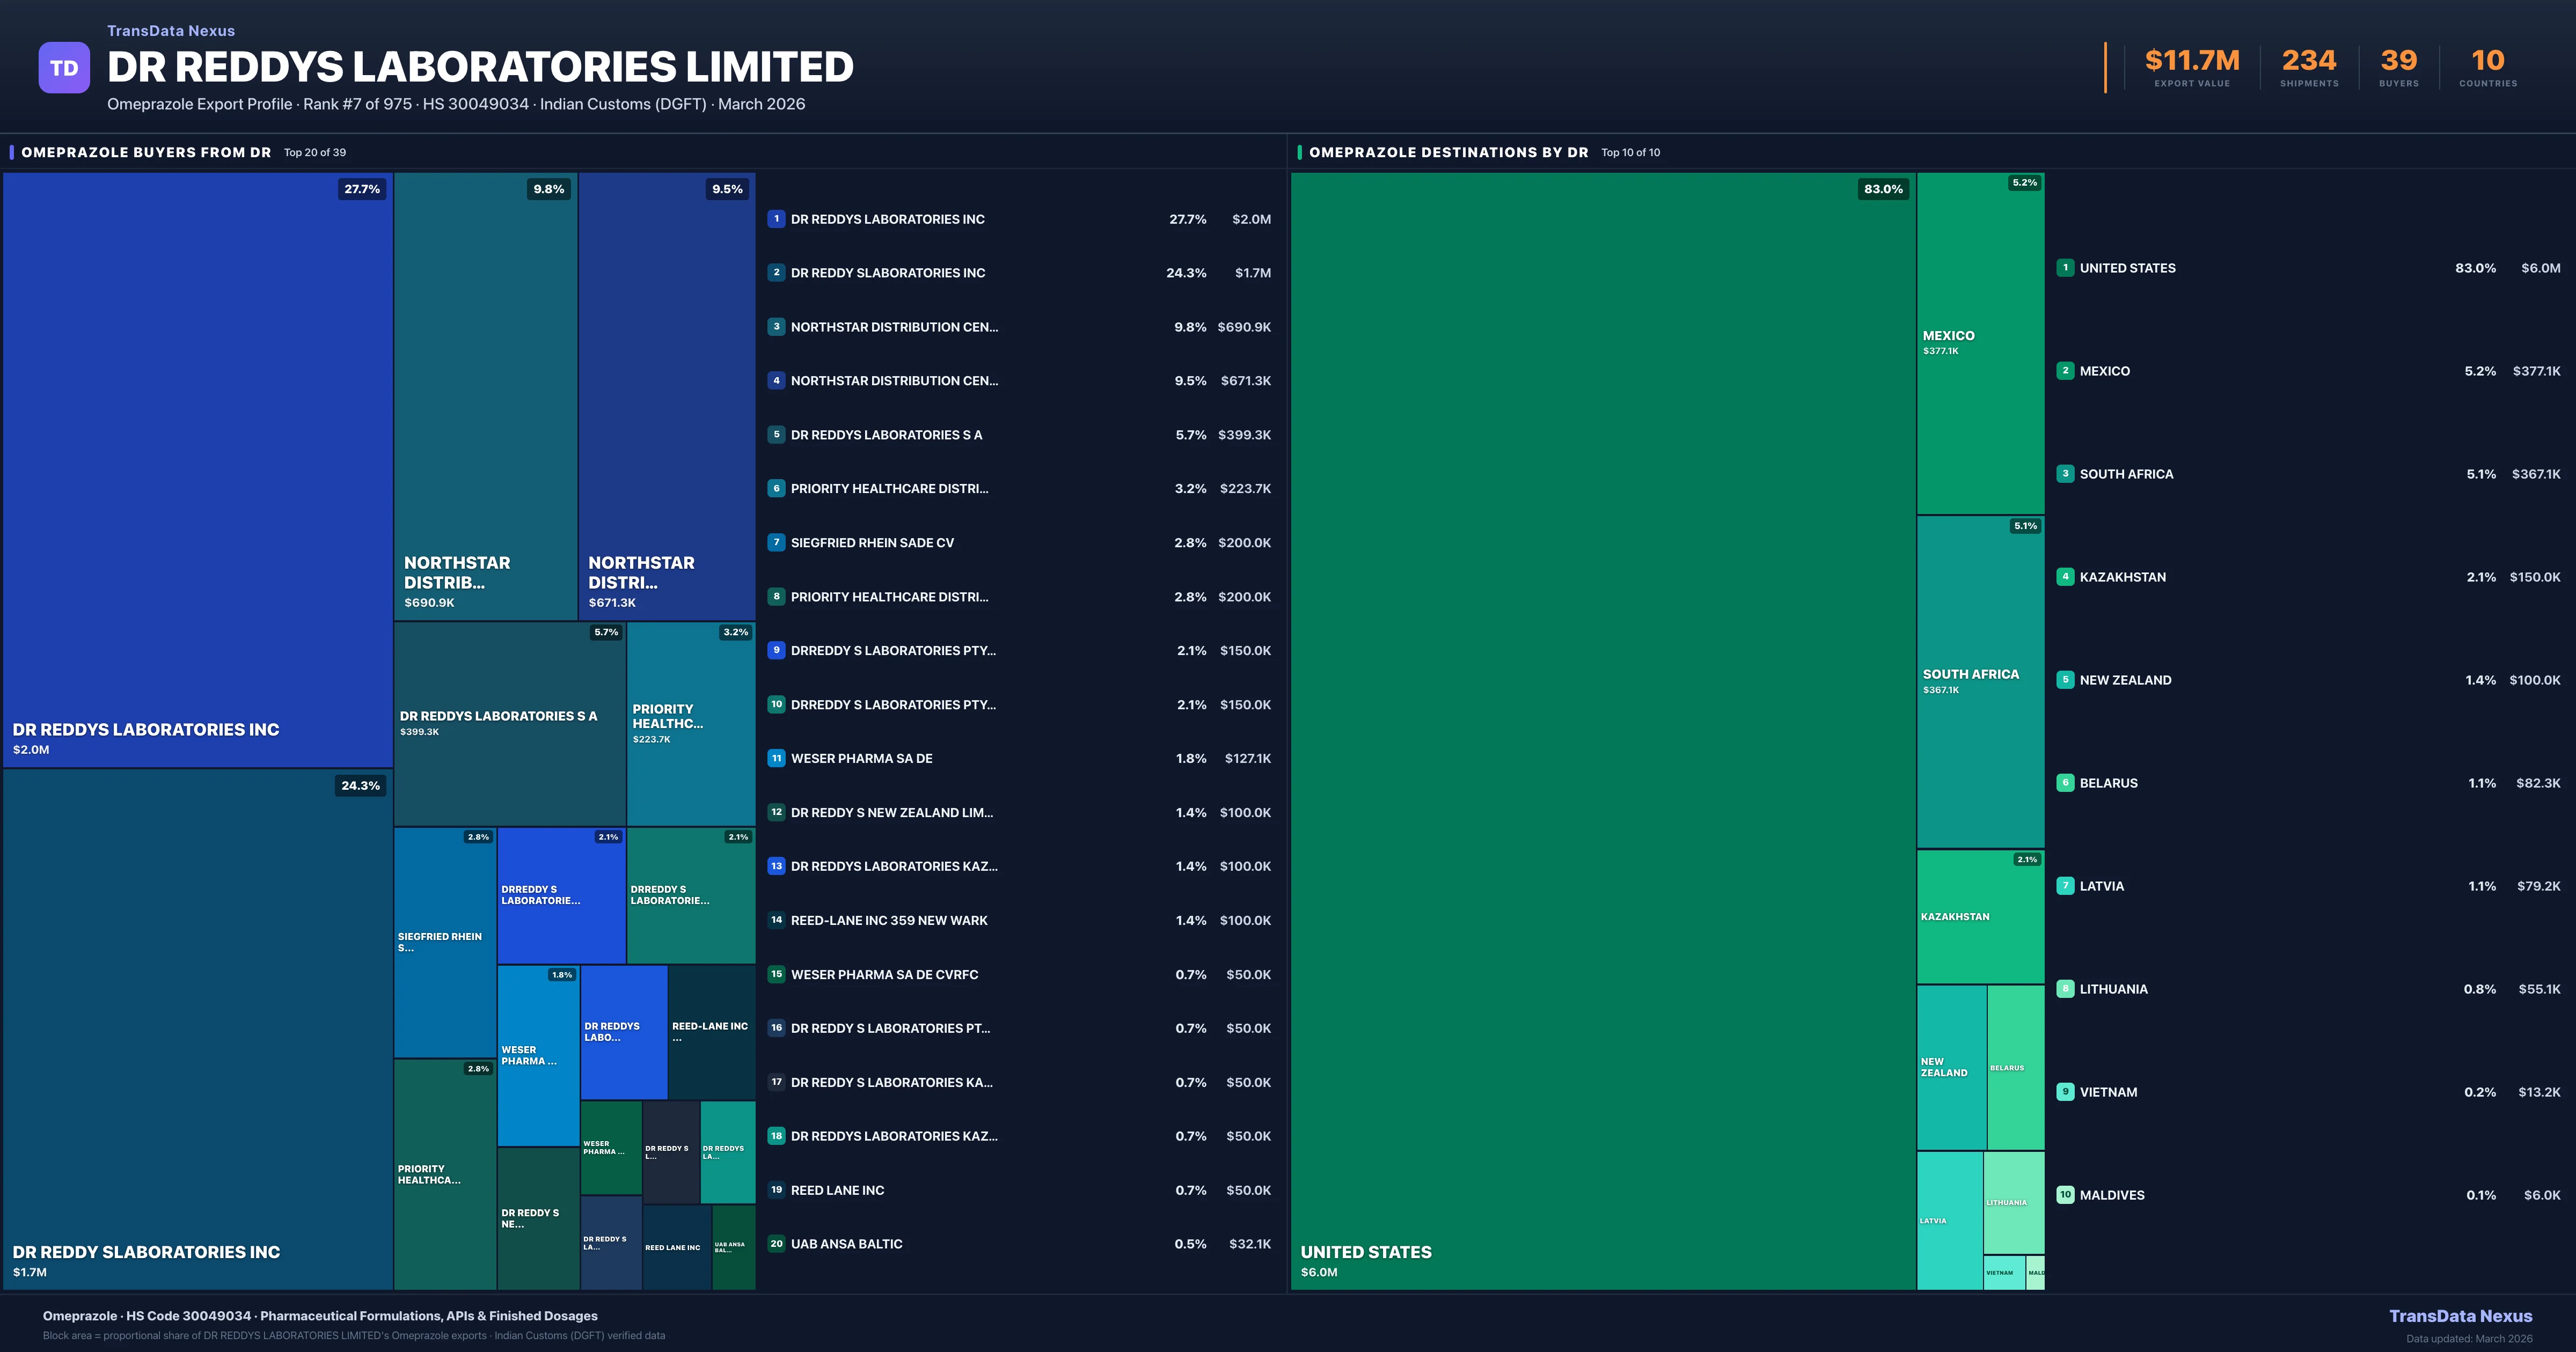
Task: Click rank badge 10 beside MALDIVES
Action: 2065,1195
